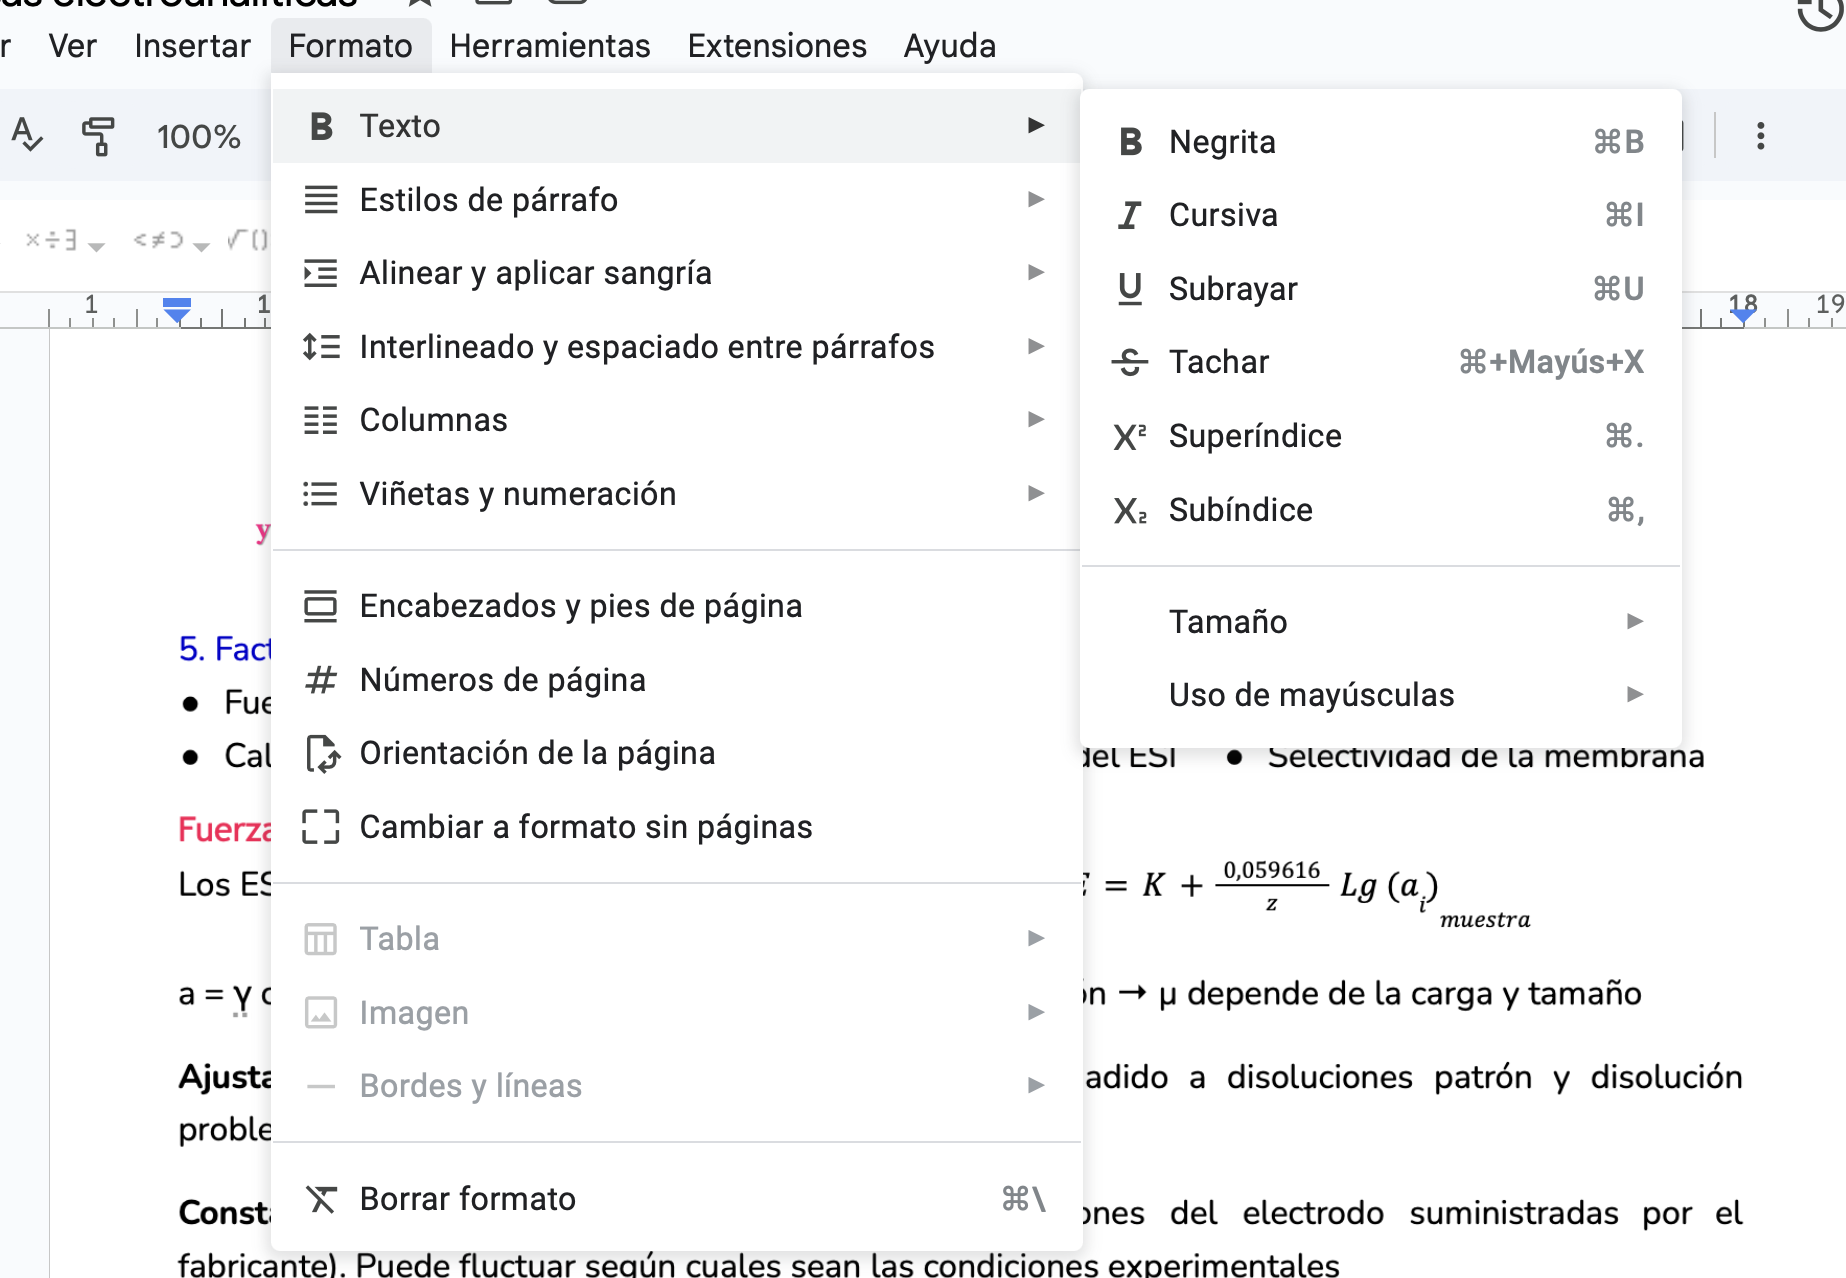Select the paint format roller tool
Viewport: 1846px width, 1278px height.
point(98,136)
